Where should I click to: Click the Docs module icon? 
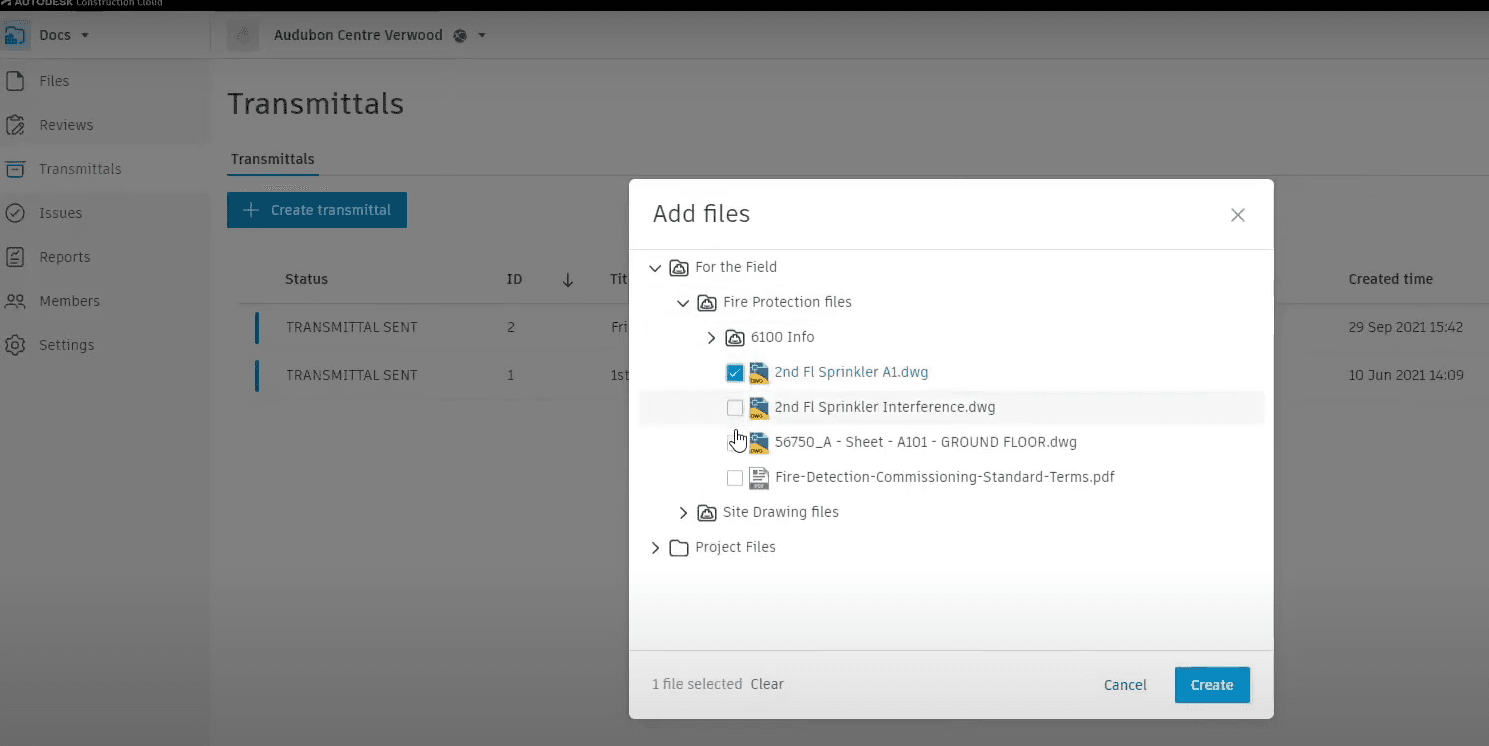click(15, 35)
